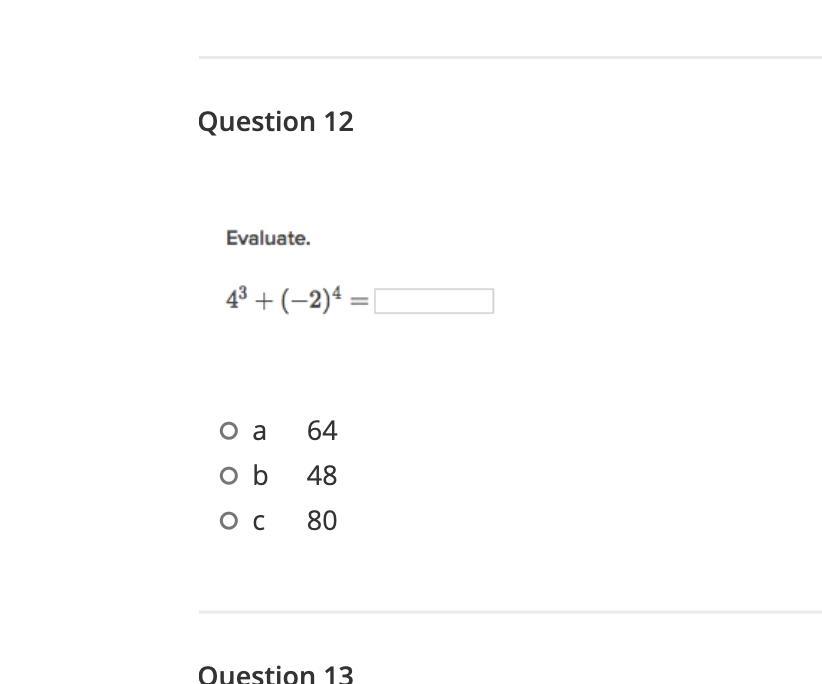
Task: Click the letter label b
Action: tap(260, 475)
